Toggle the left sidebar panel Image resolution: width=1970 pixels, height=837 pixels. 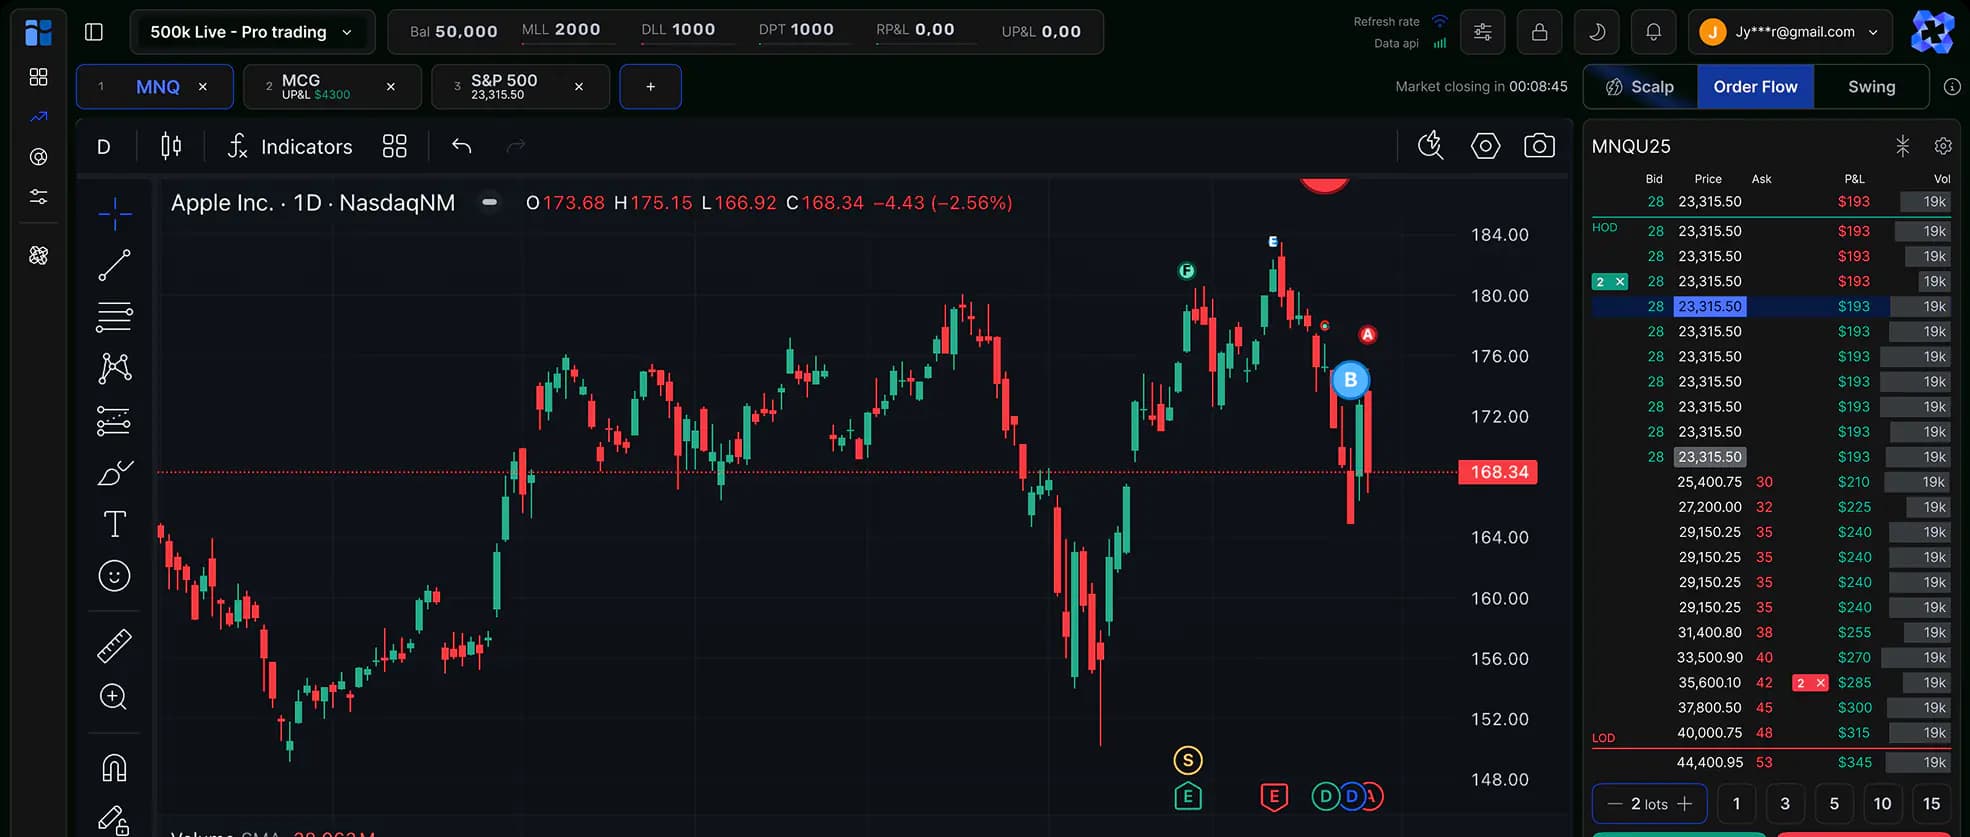(94, 32)
